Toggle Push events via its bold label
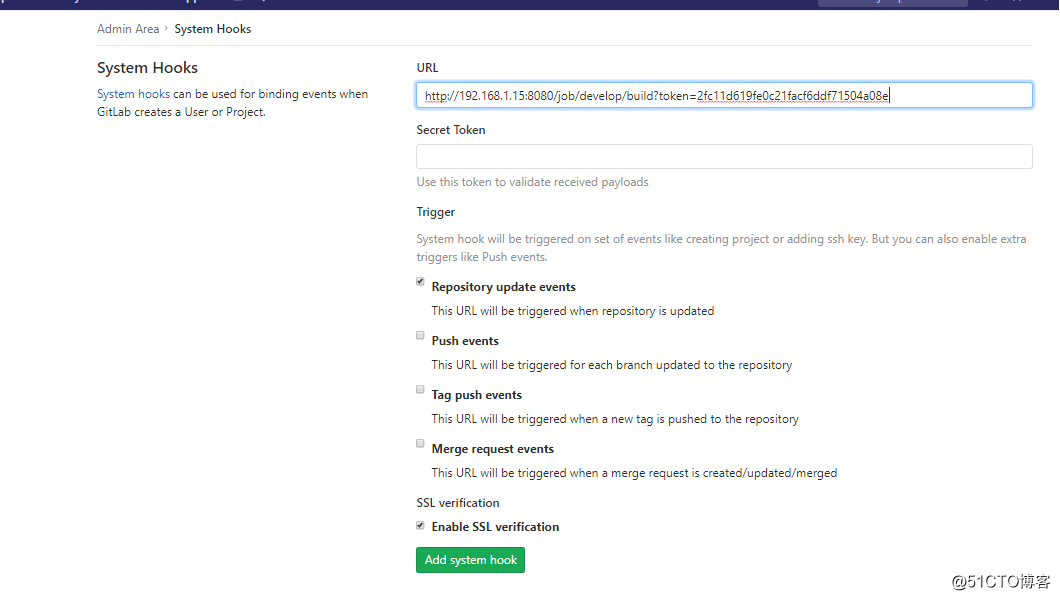Viewport: 1060px width, 600px height. (465, 340)
